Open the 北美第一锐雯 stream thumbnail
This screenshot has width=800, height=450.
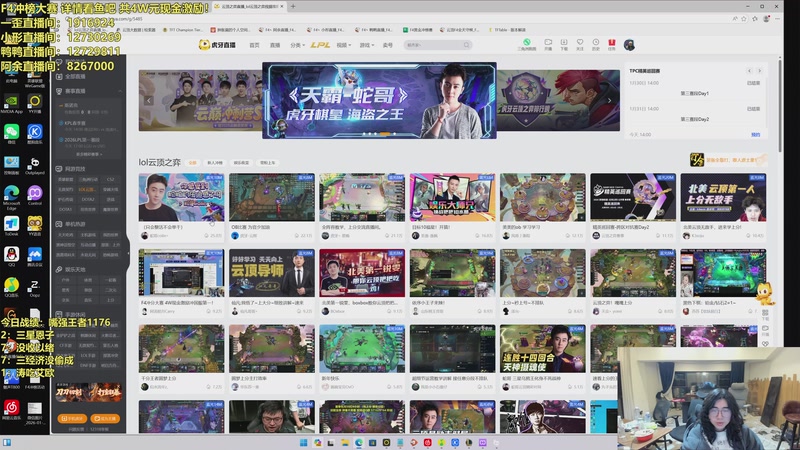[362, 273]
